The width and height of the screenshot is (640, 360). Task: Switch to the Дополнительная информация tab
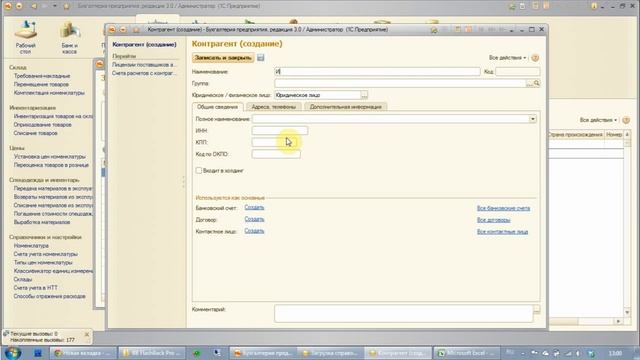point(346,107)
